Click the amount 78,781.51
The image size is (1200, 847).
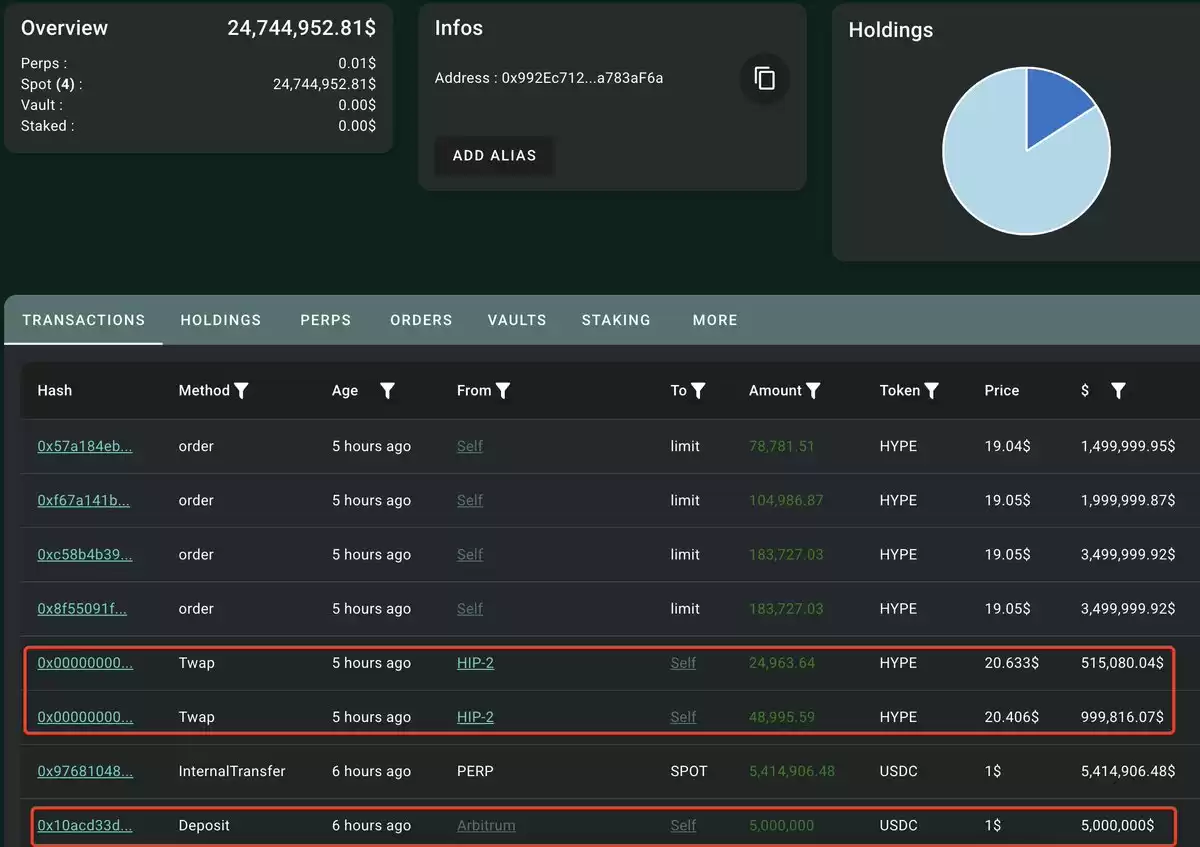[x=781, y=446]
